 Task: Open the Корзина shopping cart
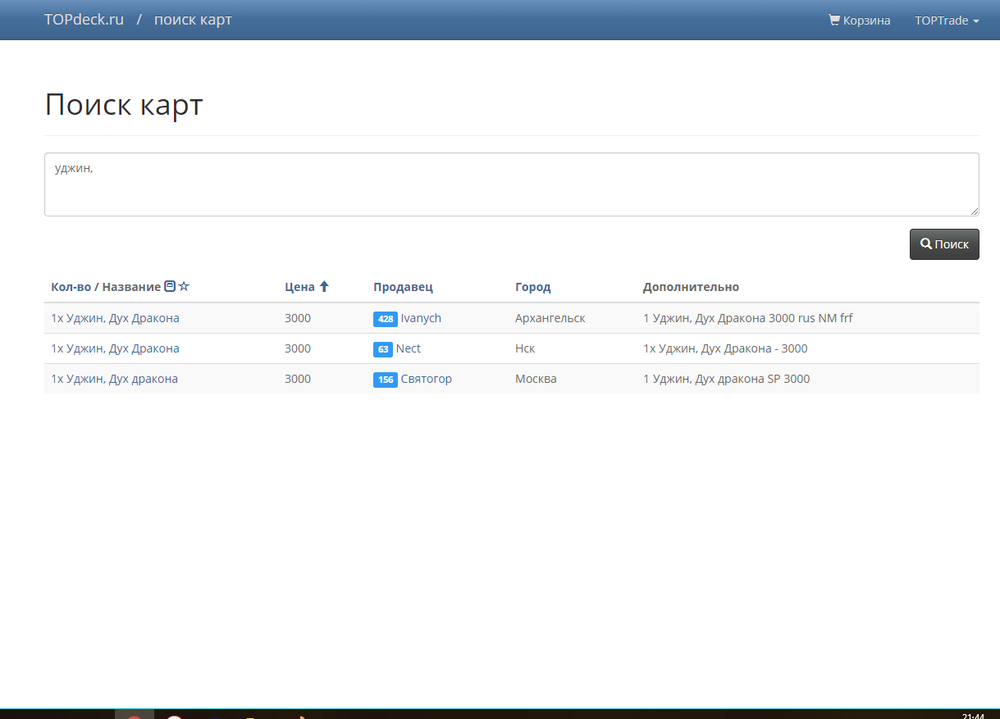tap(859, 20)
